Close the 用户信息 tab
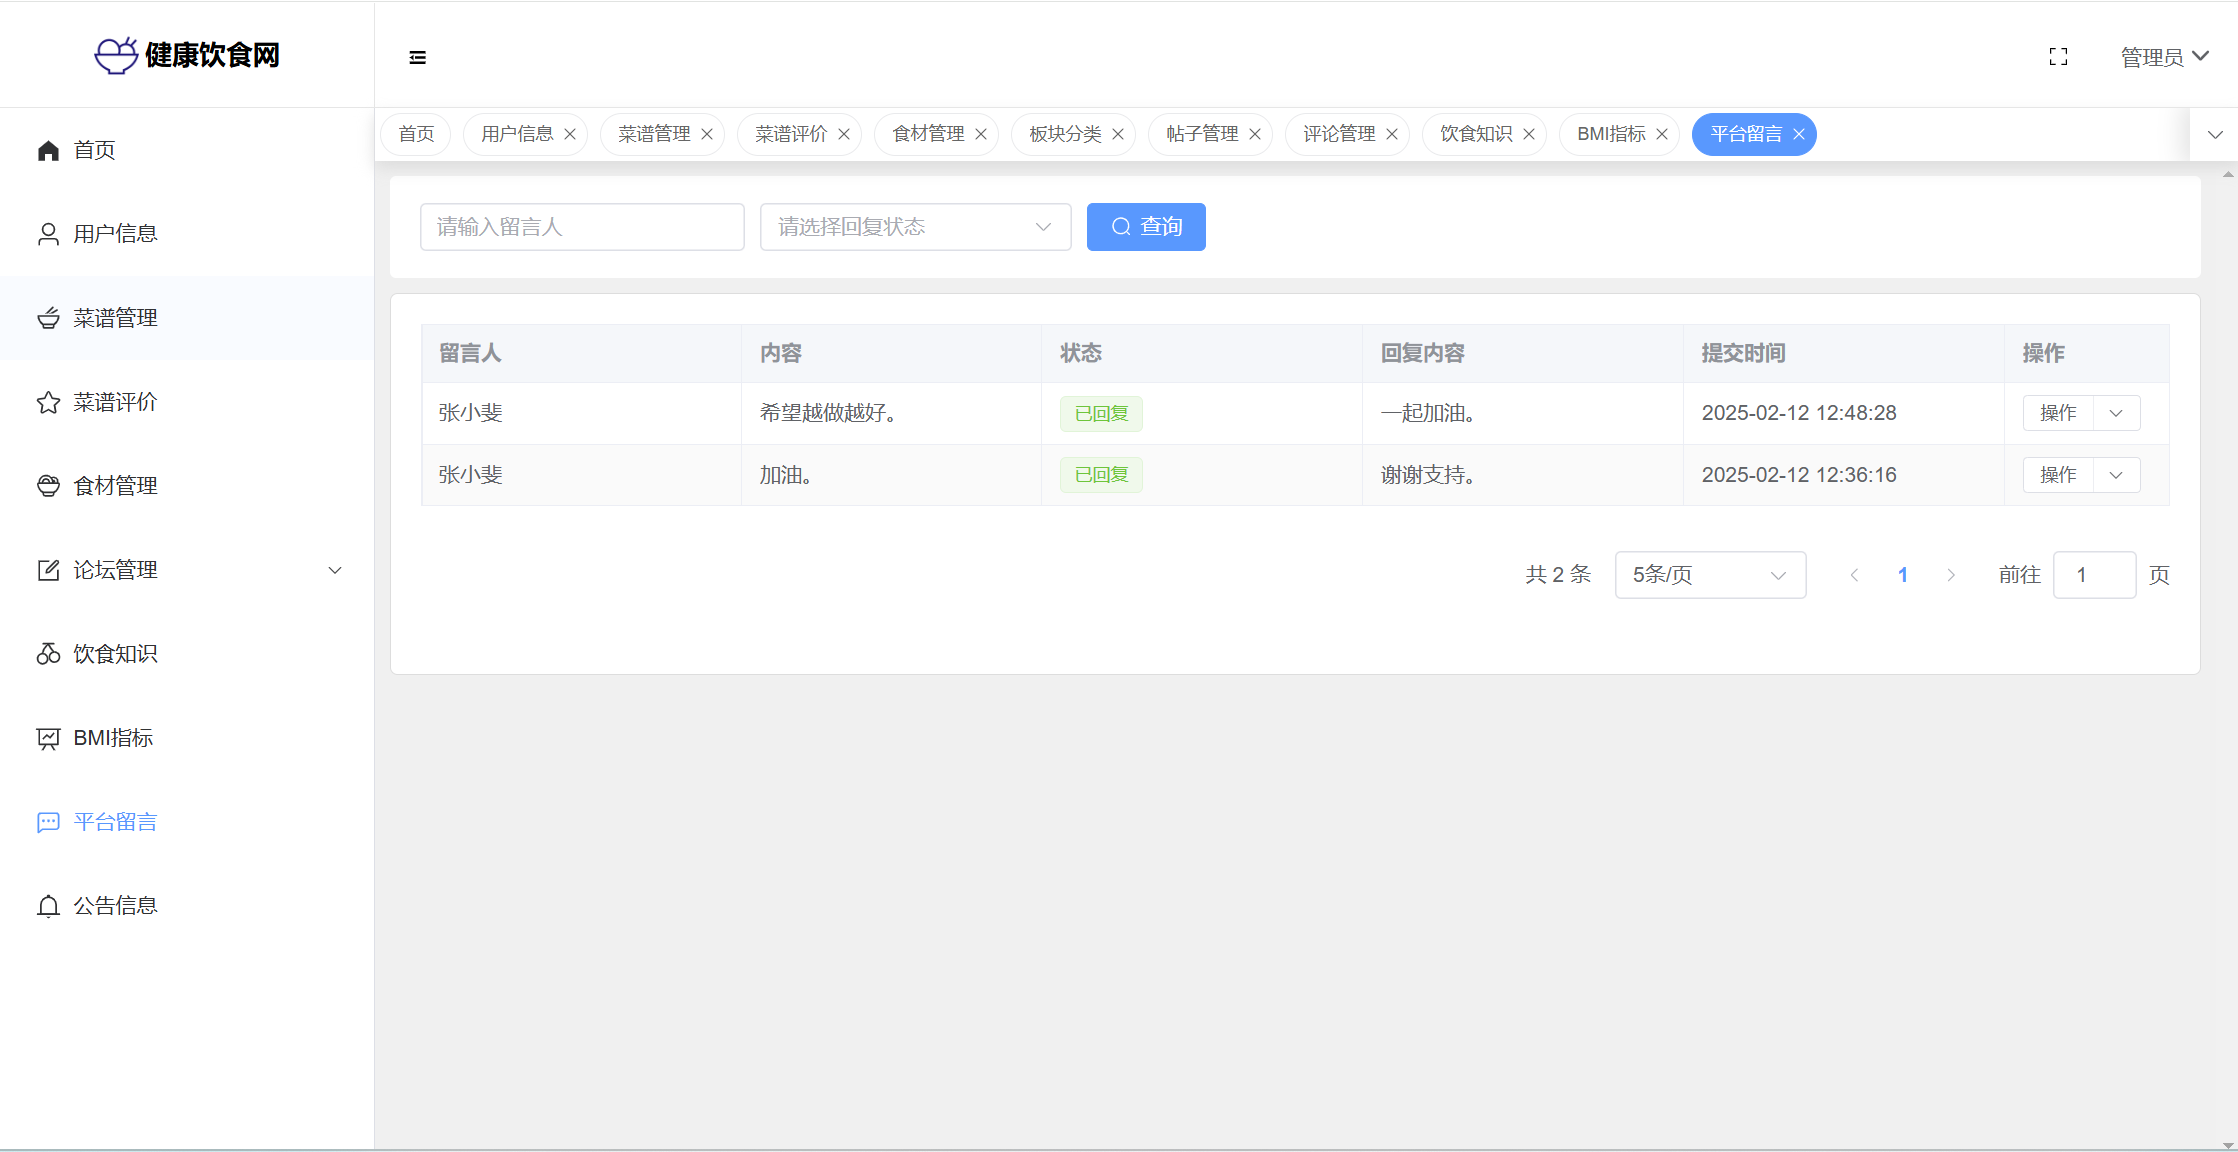The image size is (2238, 1152). [x=570, y=134]
